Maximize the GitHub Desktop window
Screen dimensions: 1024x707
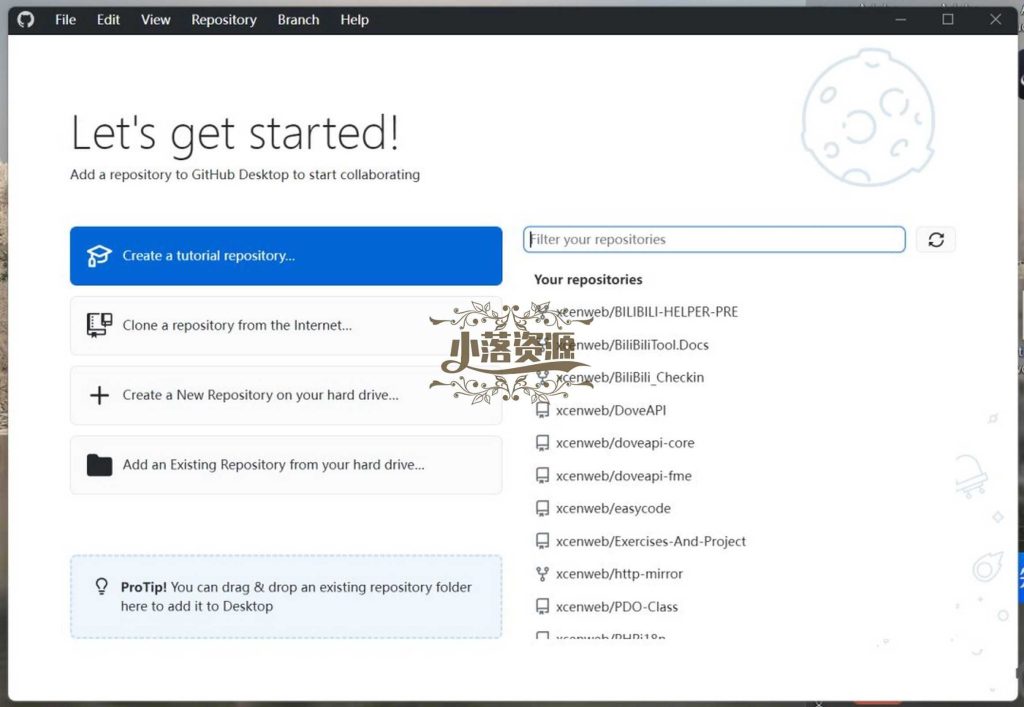[x=948, y=20]
